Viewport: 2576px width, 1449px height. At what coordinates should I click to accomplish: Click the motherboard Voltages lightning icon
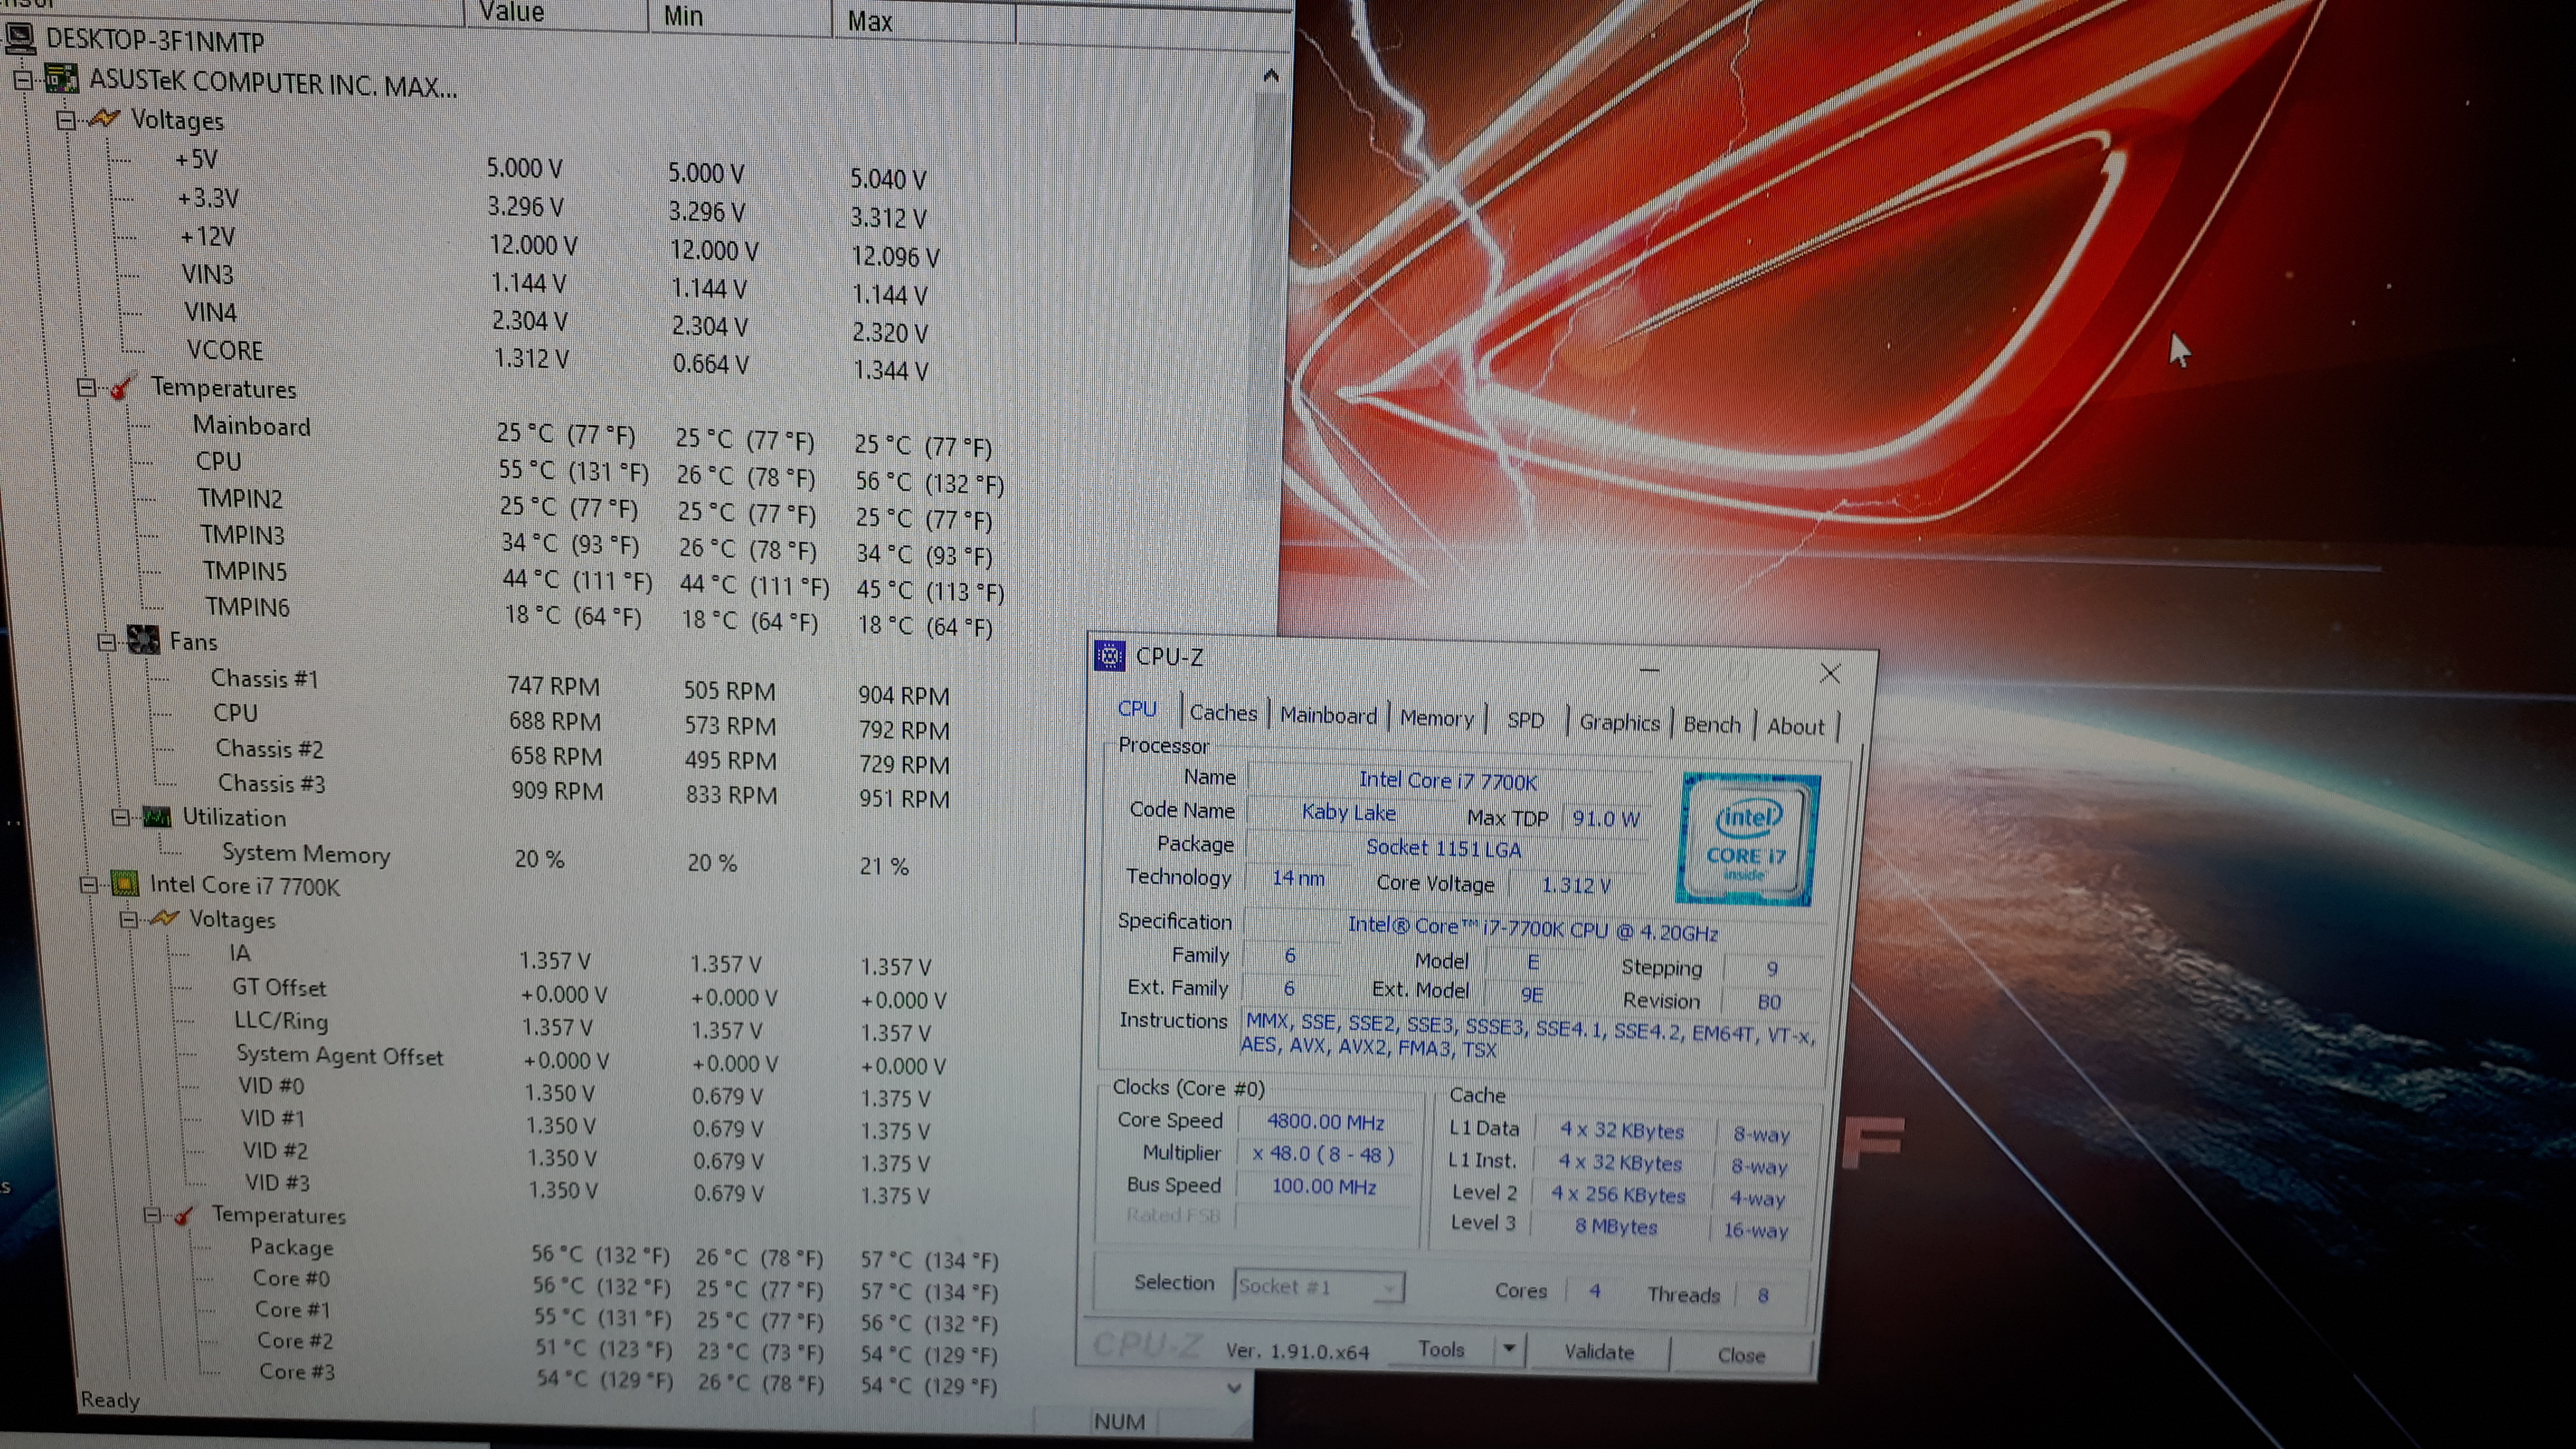click(104, 119)
